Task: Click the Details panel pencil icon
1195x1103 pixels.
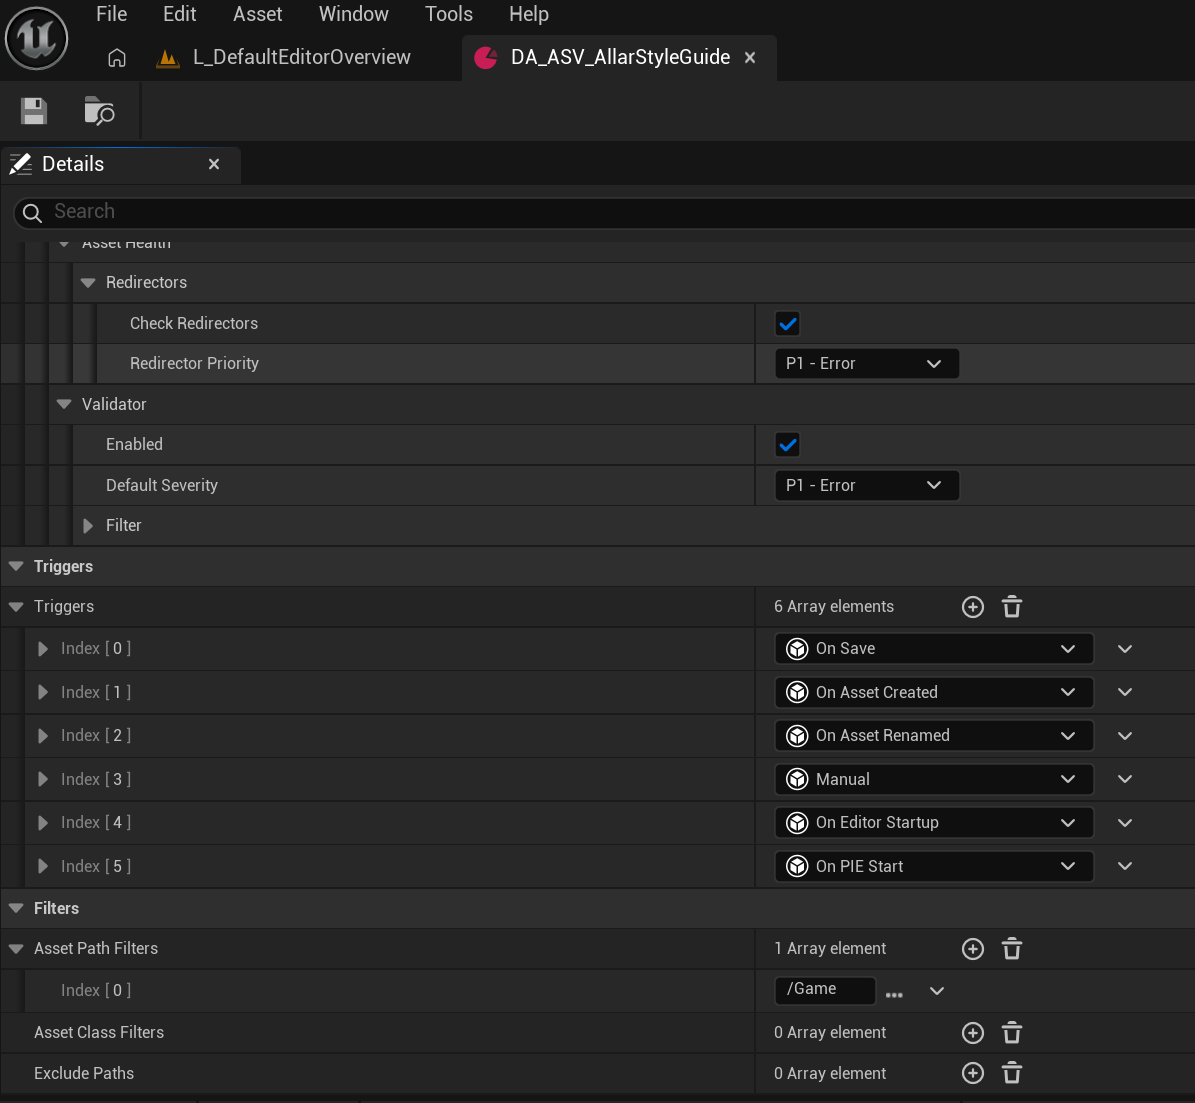Action: coord(21,164)
